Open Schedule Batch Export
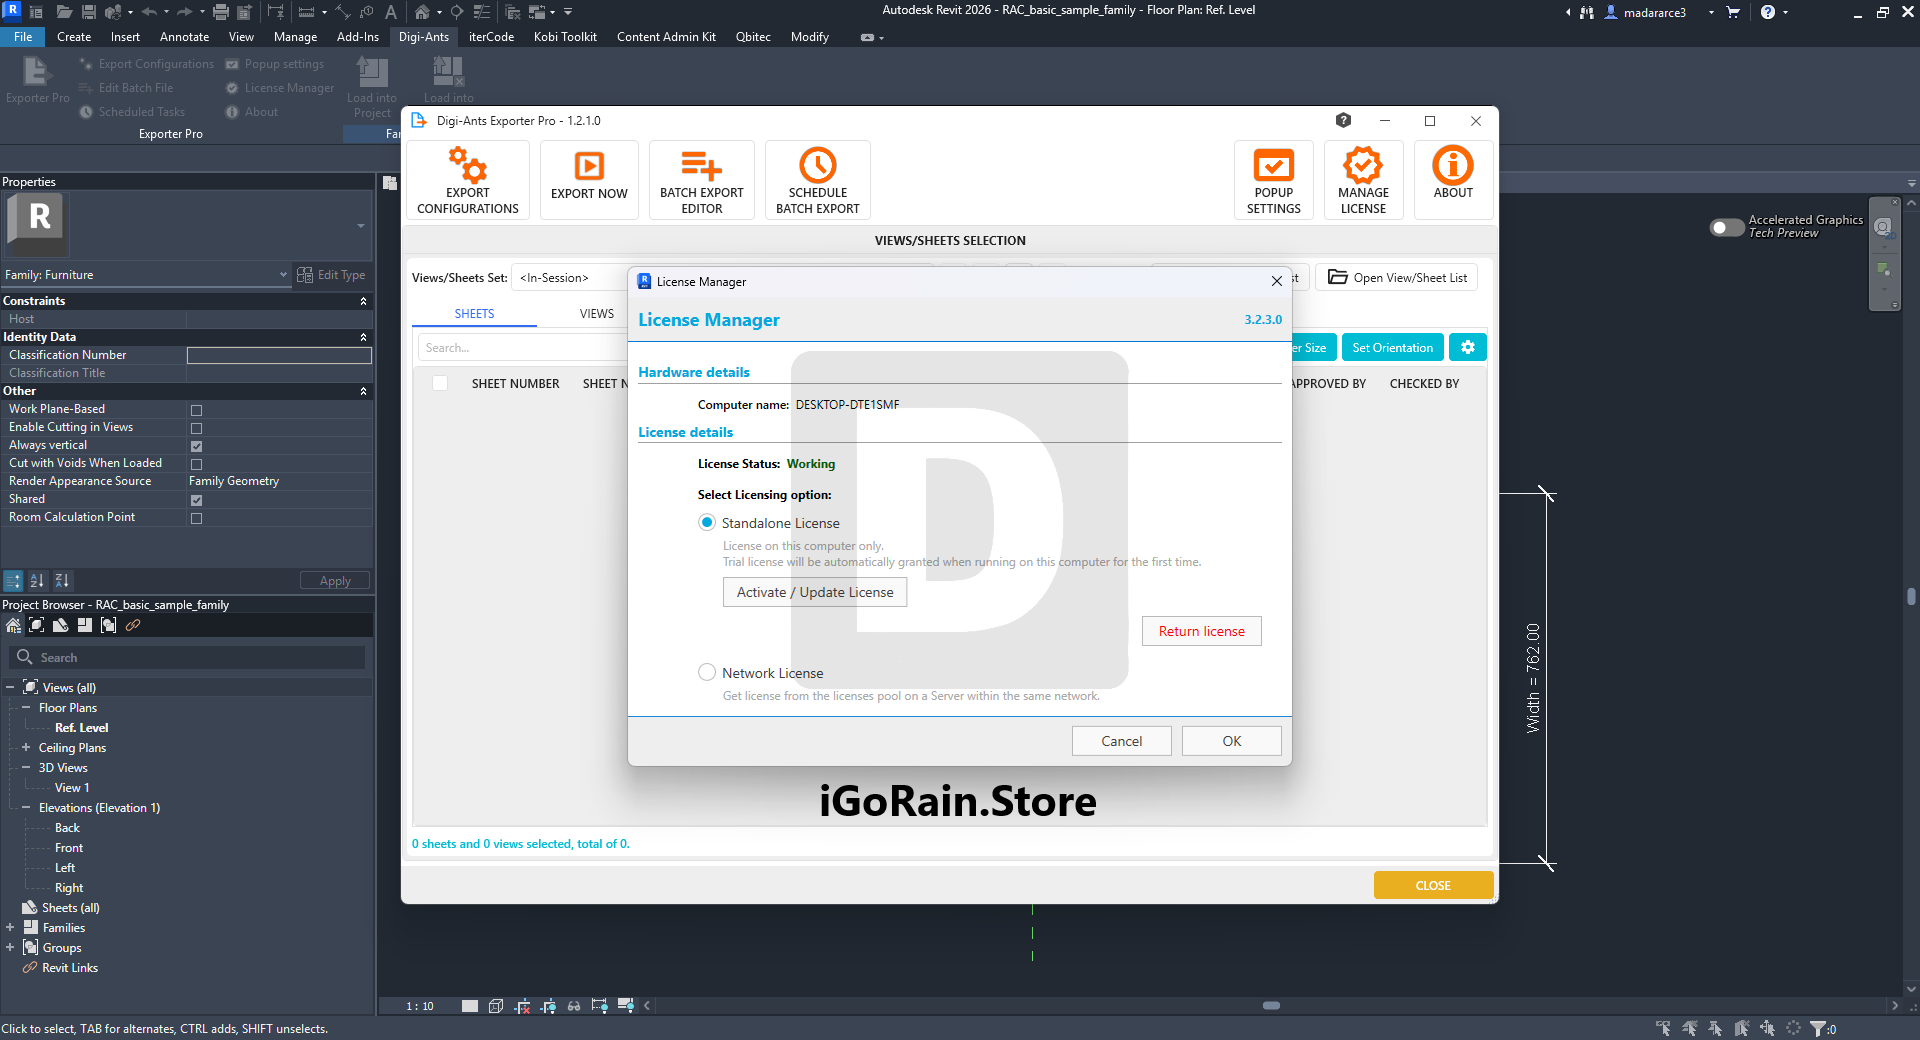Image resolution: width=1920 pixels, height=1040 pixels. [818, 180]
